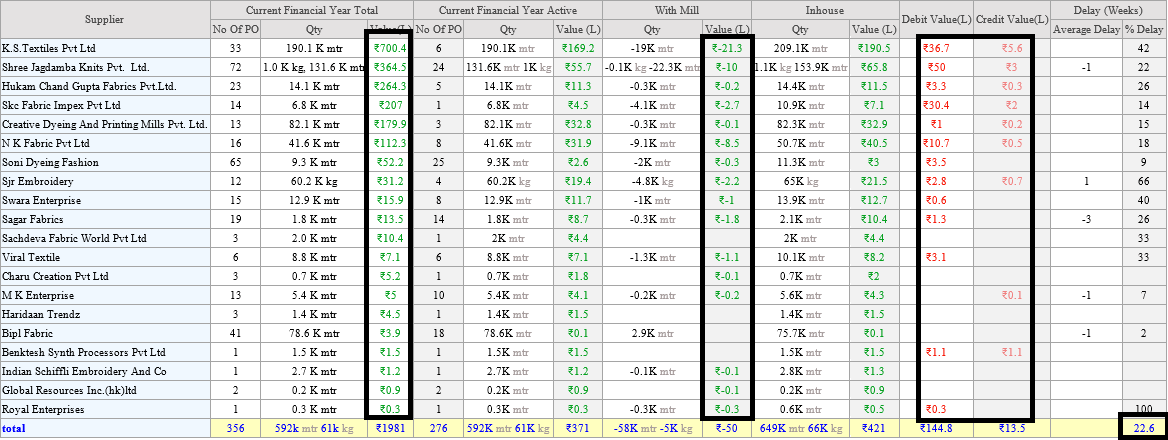The height and width of the screenshot is (440, 1168).
Task: Click the ₹264.3 total value cell
Action: click(390, 86)
